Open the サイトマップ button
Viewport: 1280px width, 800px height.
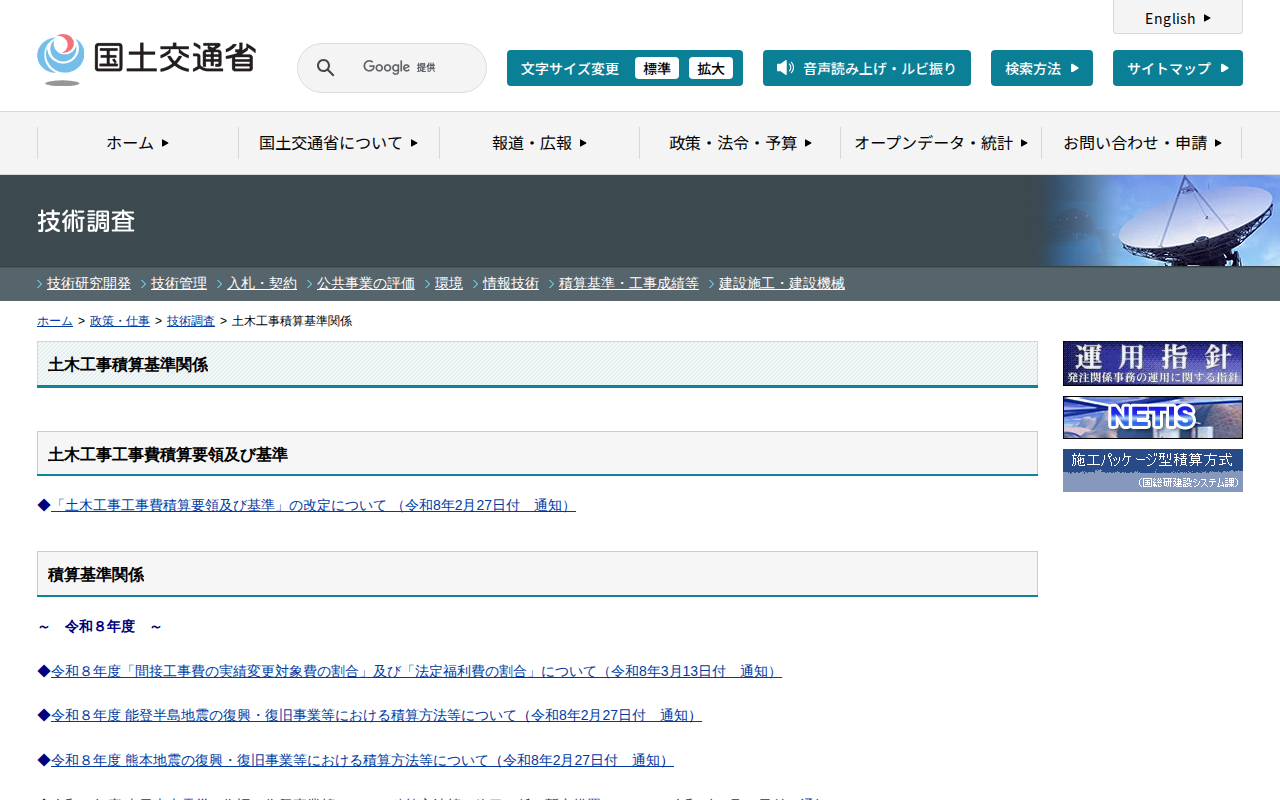pos(1177,68)
